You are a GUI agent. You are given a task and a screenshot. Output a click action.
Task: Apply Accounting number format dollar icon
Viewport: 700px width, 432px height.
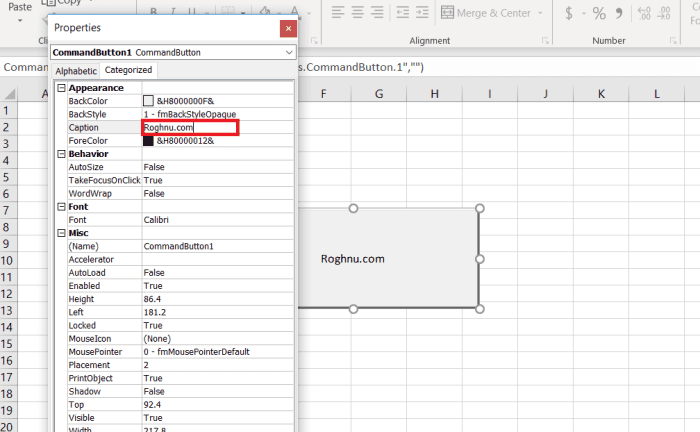[569, 13]
